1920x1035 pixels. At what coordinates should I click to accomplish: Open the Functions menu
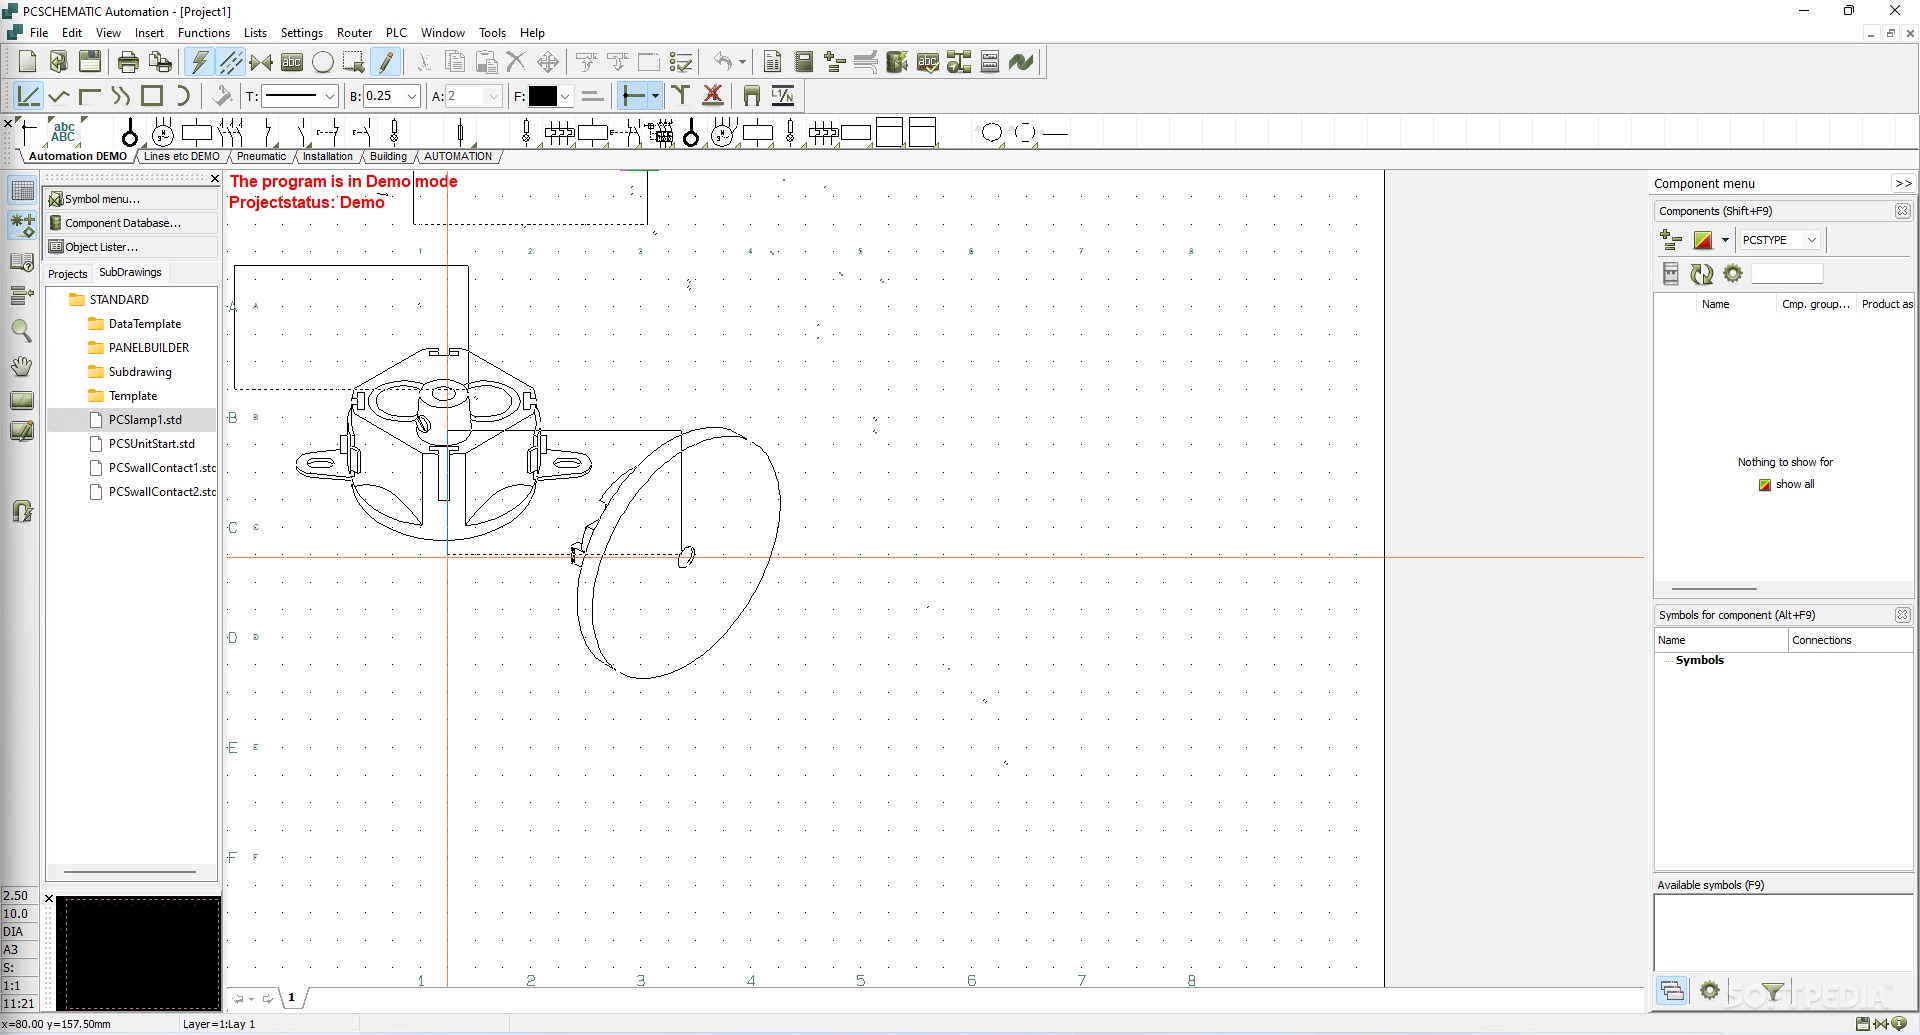pos(204,33)
